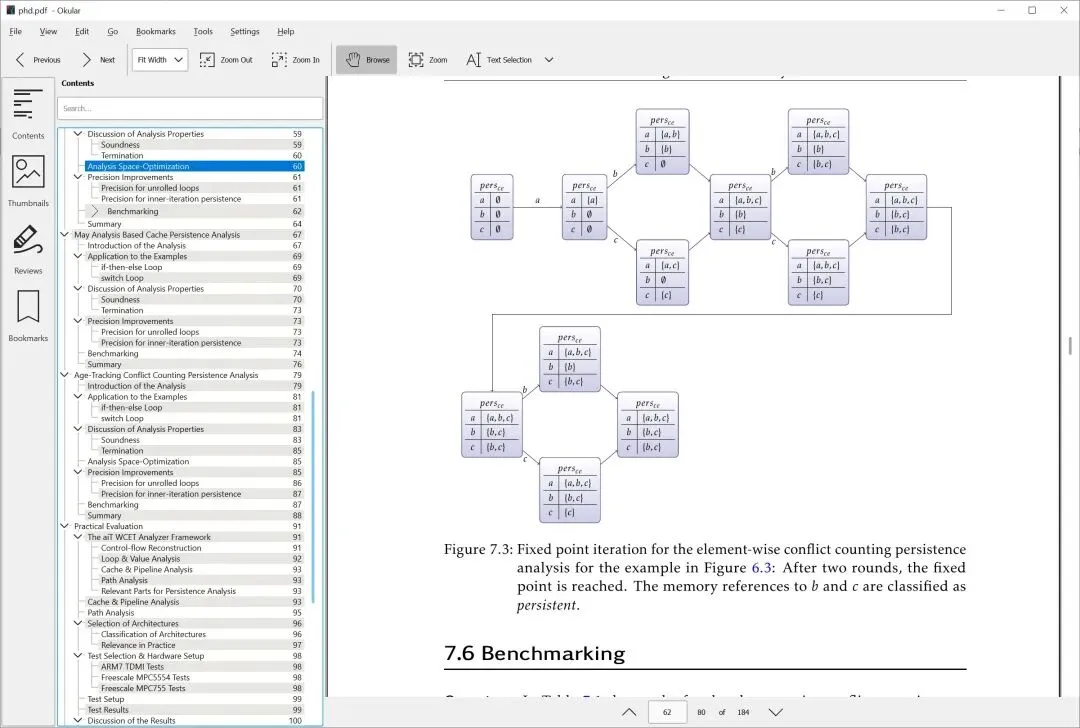Image resolution: width=1080 pixels, height=728 pixels.
Task: Open the Tools menu
Action: [x=203, y=32]
